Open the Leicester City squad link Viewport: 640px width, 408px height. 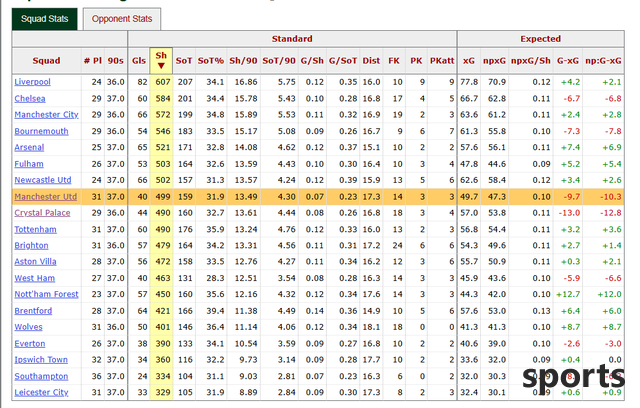coord(41,392)
